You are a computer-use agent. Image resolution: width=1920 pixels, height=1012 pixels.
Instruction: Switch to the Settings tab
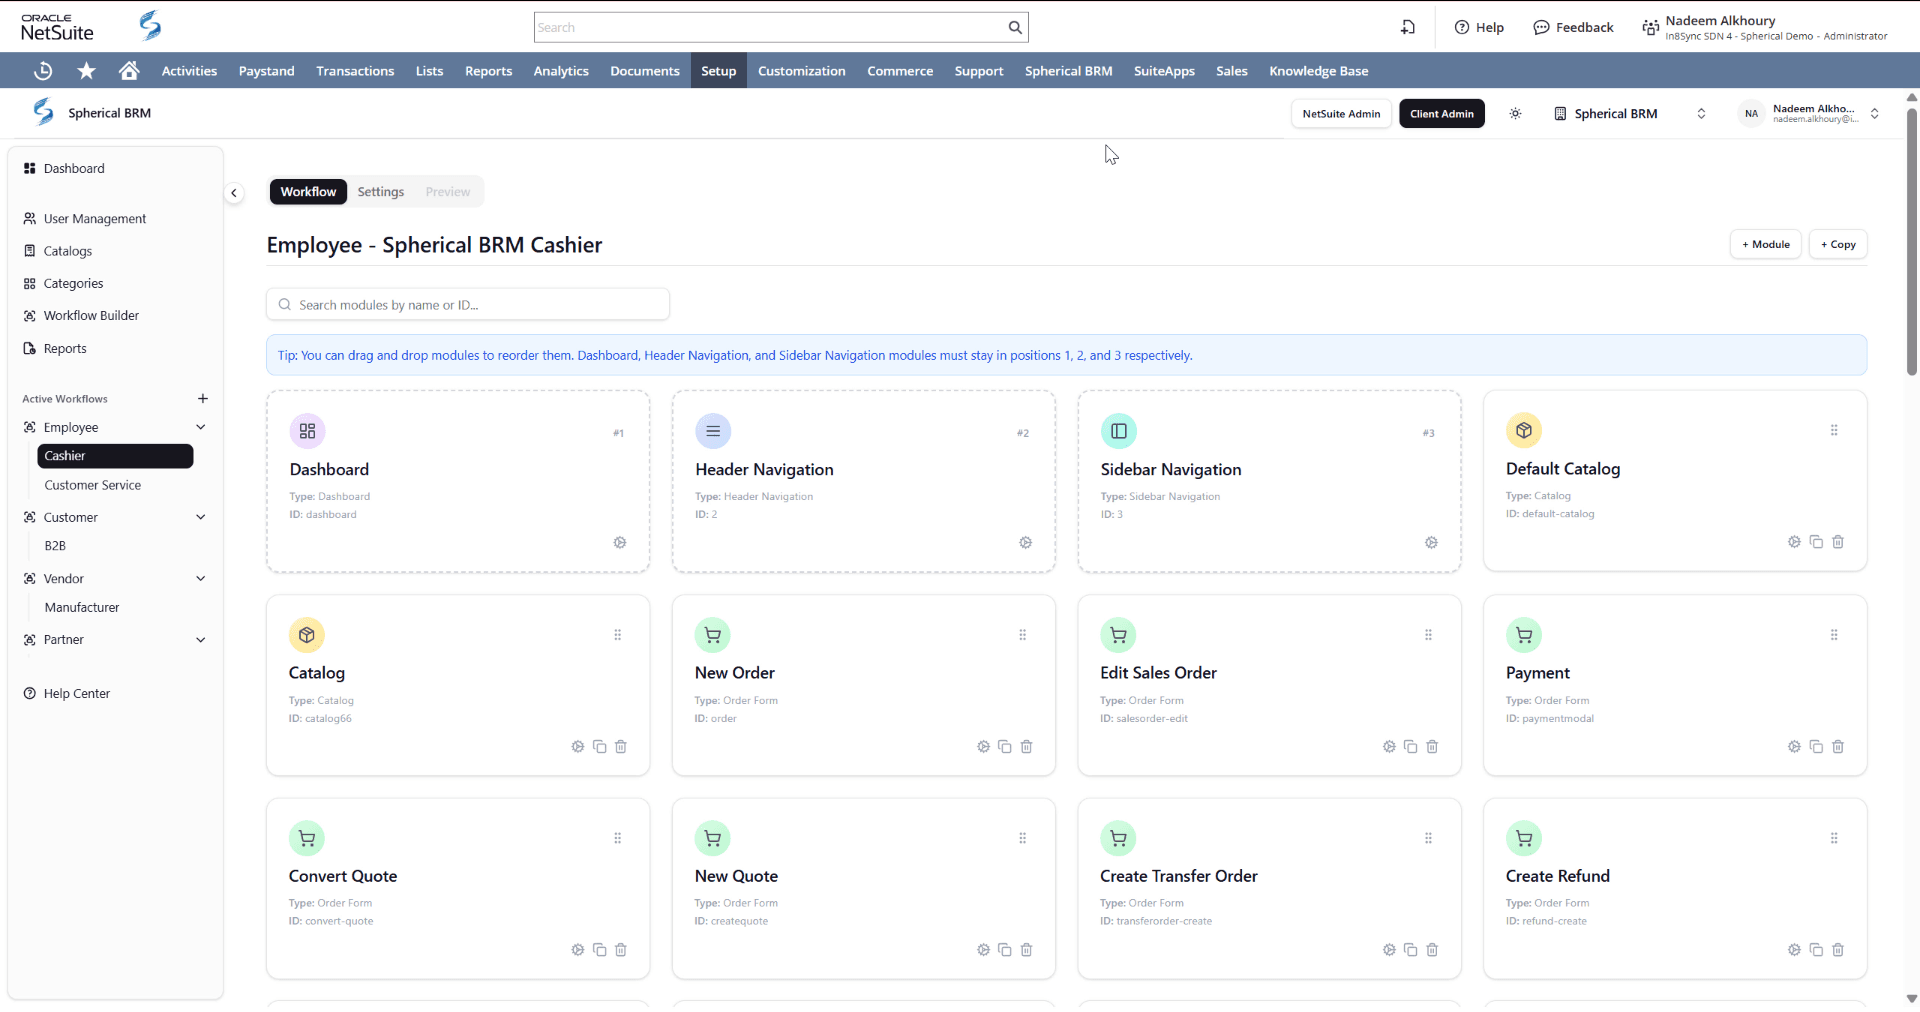[381, 192]
